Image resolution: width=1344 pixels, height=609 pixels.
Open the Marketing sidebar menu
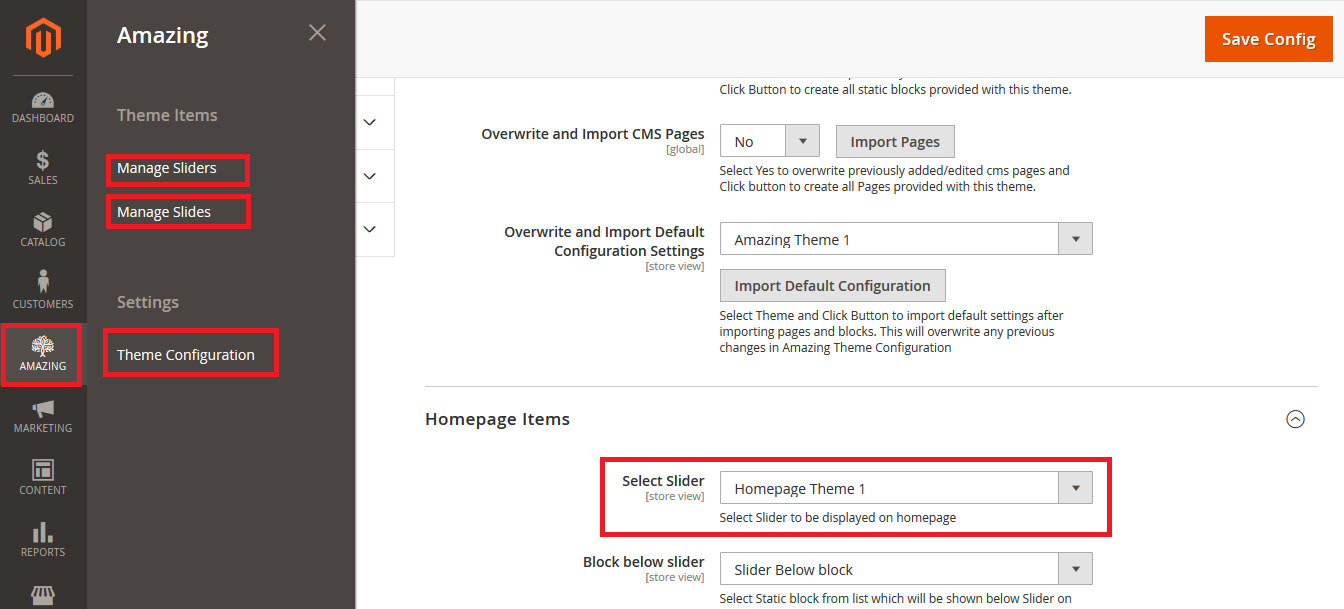pos(43,416)
